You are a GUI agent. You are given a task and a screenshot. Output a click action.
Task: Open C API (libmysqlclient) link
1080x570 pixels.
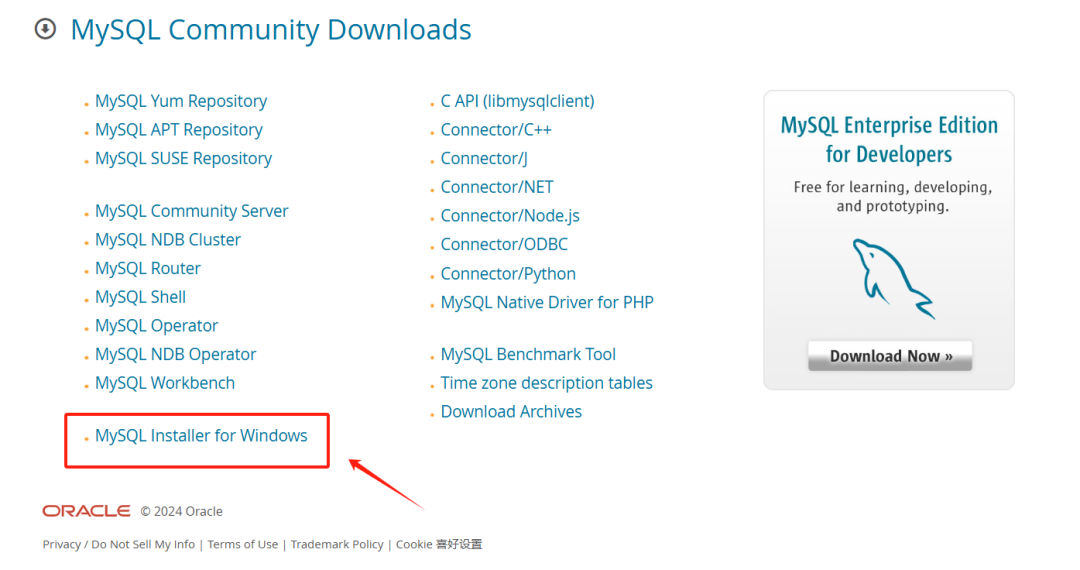point(517,101)
